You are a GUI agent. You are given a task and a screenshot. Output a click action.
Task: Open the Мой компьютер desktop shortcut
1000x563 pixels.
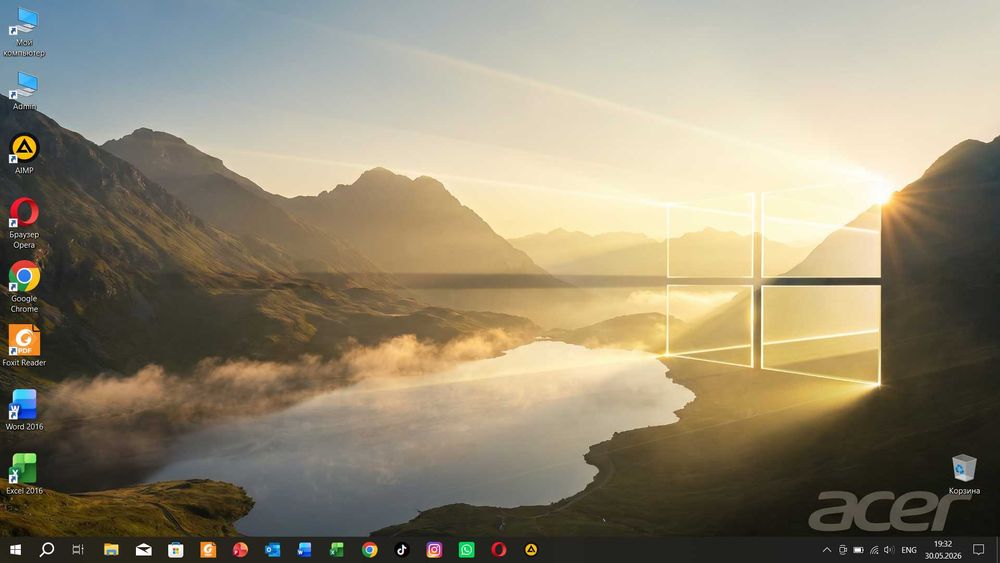[24, 32]
